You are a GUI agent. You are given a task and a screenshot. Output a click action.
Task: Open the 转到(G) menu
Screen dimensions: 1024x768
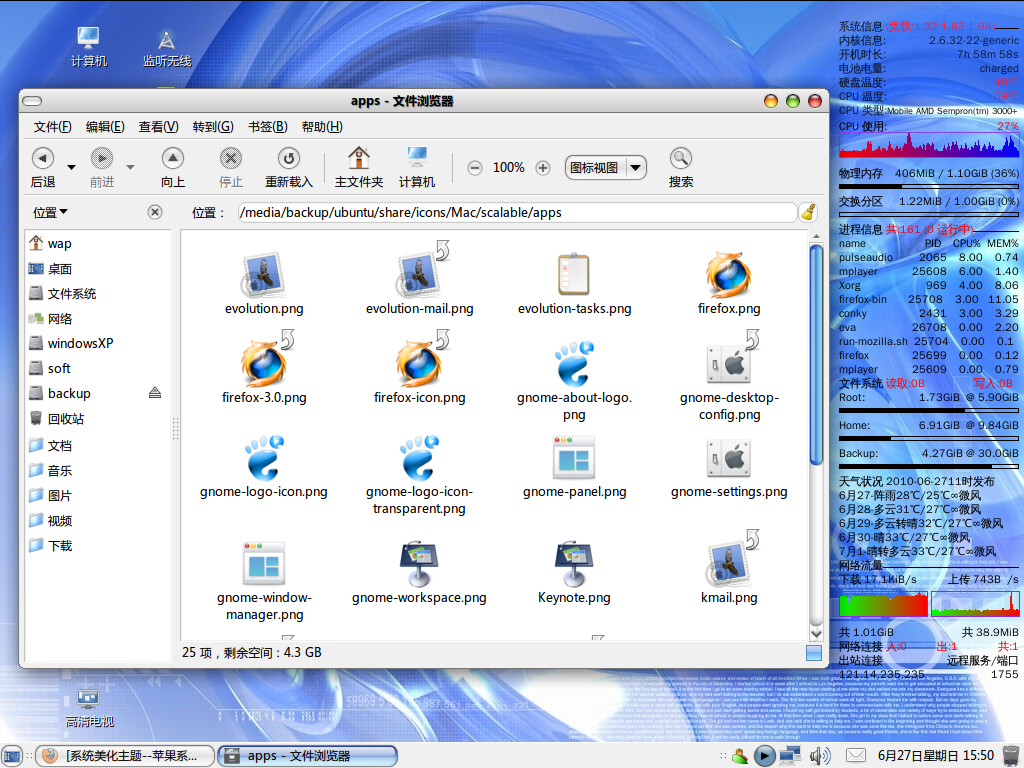coord(213,127)
